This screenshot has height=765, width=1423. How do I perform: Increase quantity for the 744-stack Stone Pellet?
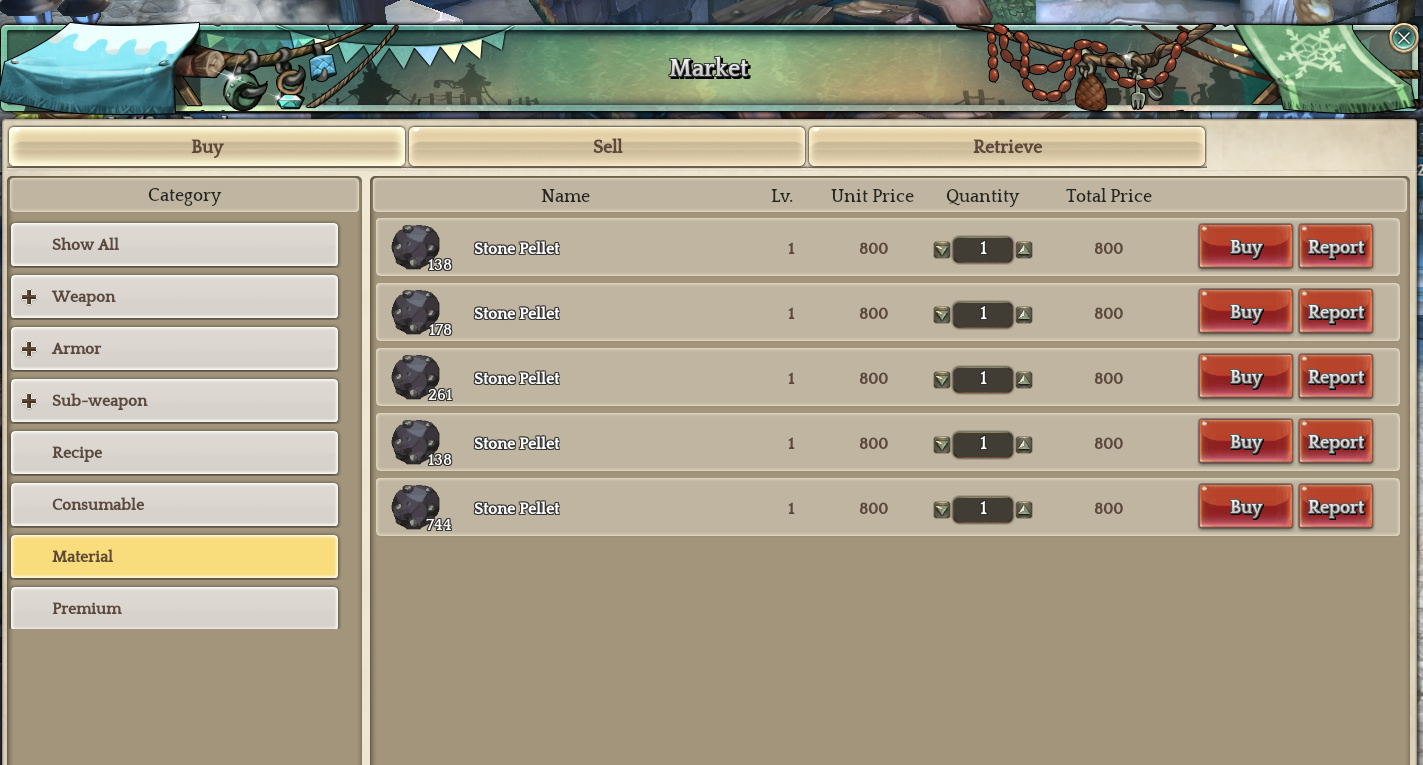pyautogui.click(x=1024, y=510)
